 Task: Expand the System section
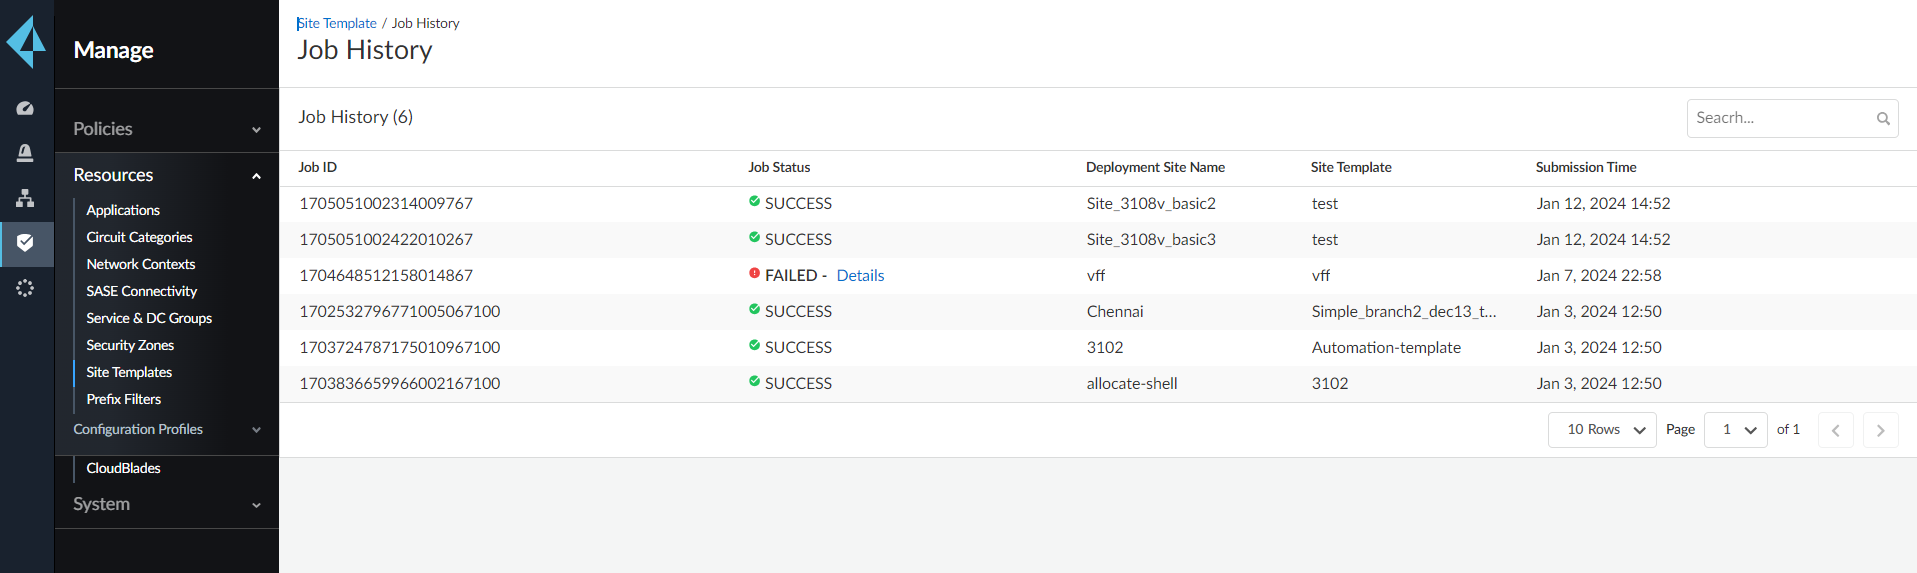tap(166, 504)
